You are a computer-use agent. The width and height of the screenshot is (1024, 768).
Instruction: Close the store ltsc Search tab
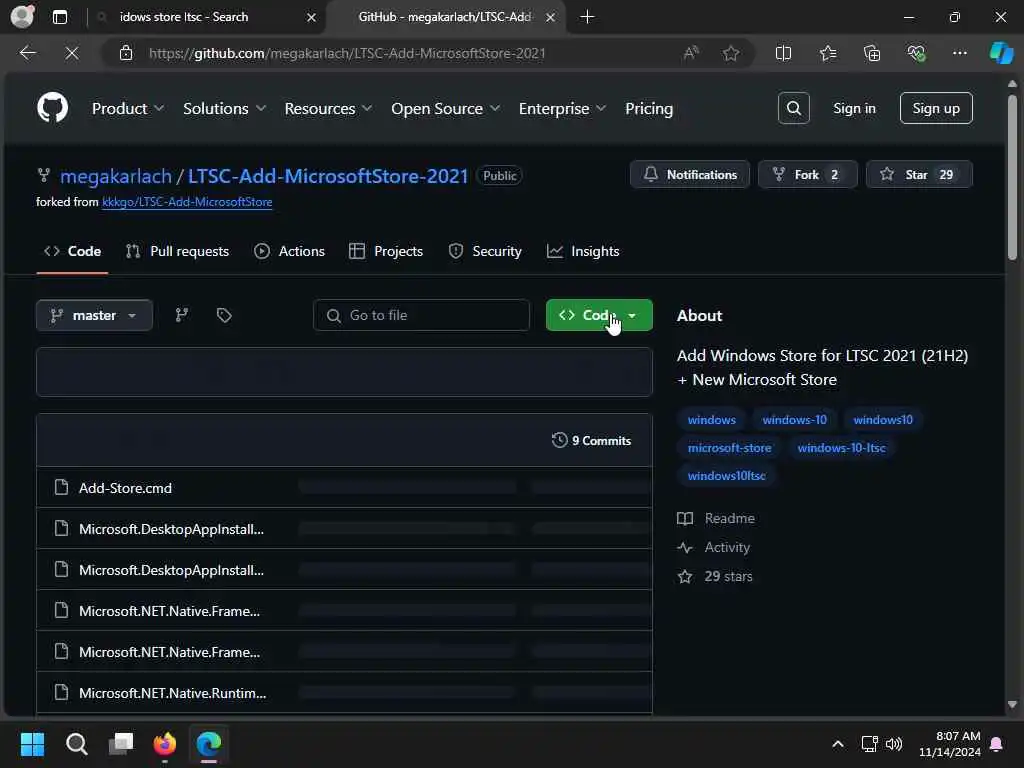[312, 17]
